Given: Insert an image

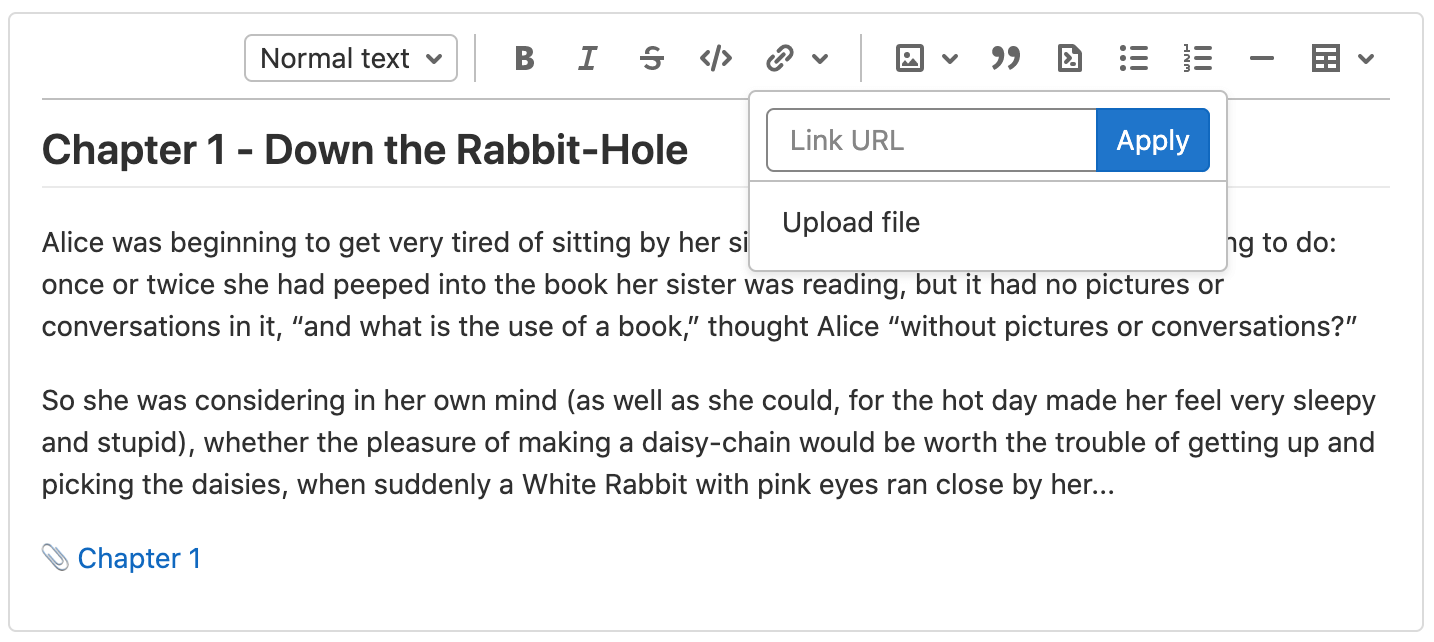Looking at the screenshot, I should 908,58.
